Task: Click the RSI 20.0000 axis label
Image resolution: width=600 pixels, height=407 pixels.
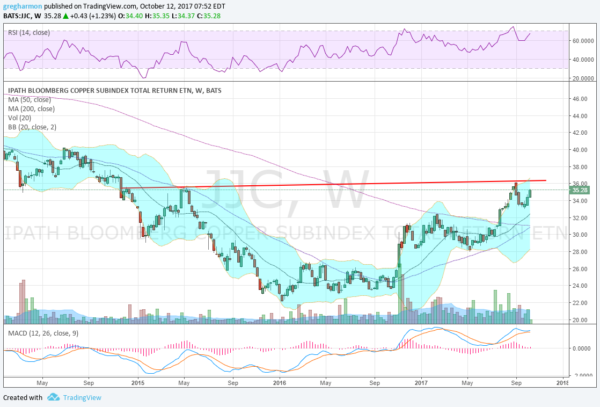Action: pos(583,78)
